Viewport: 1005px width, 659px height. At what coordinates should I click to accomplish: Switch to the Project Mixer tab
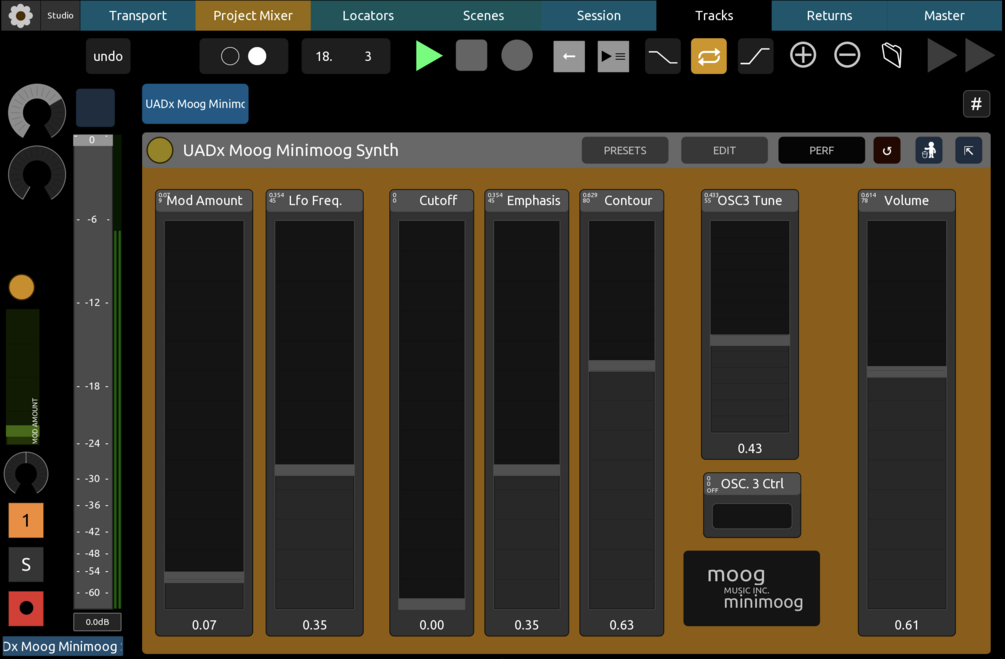click(253, 15)
